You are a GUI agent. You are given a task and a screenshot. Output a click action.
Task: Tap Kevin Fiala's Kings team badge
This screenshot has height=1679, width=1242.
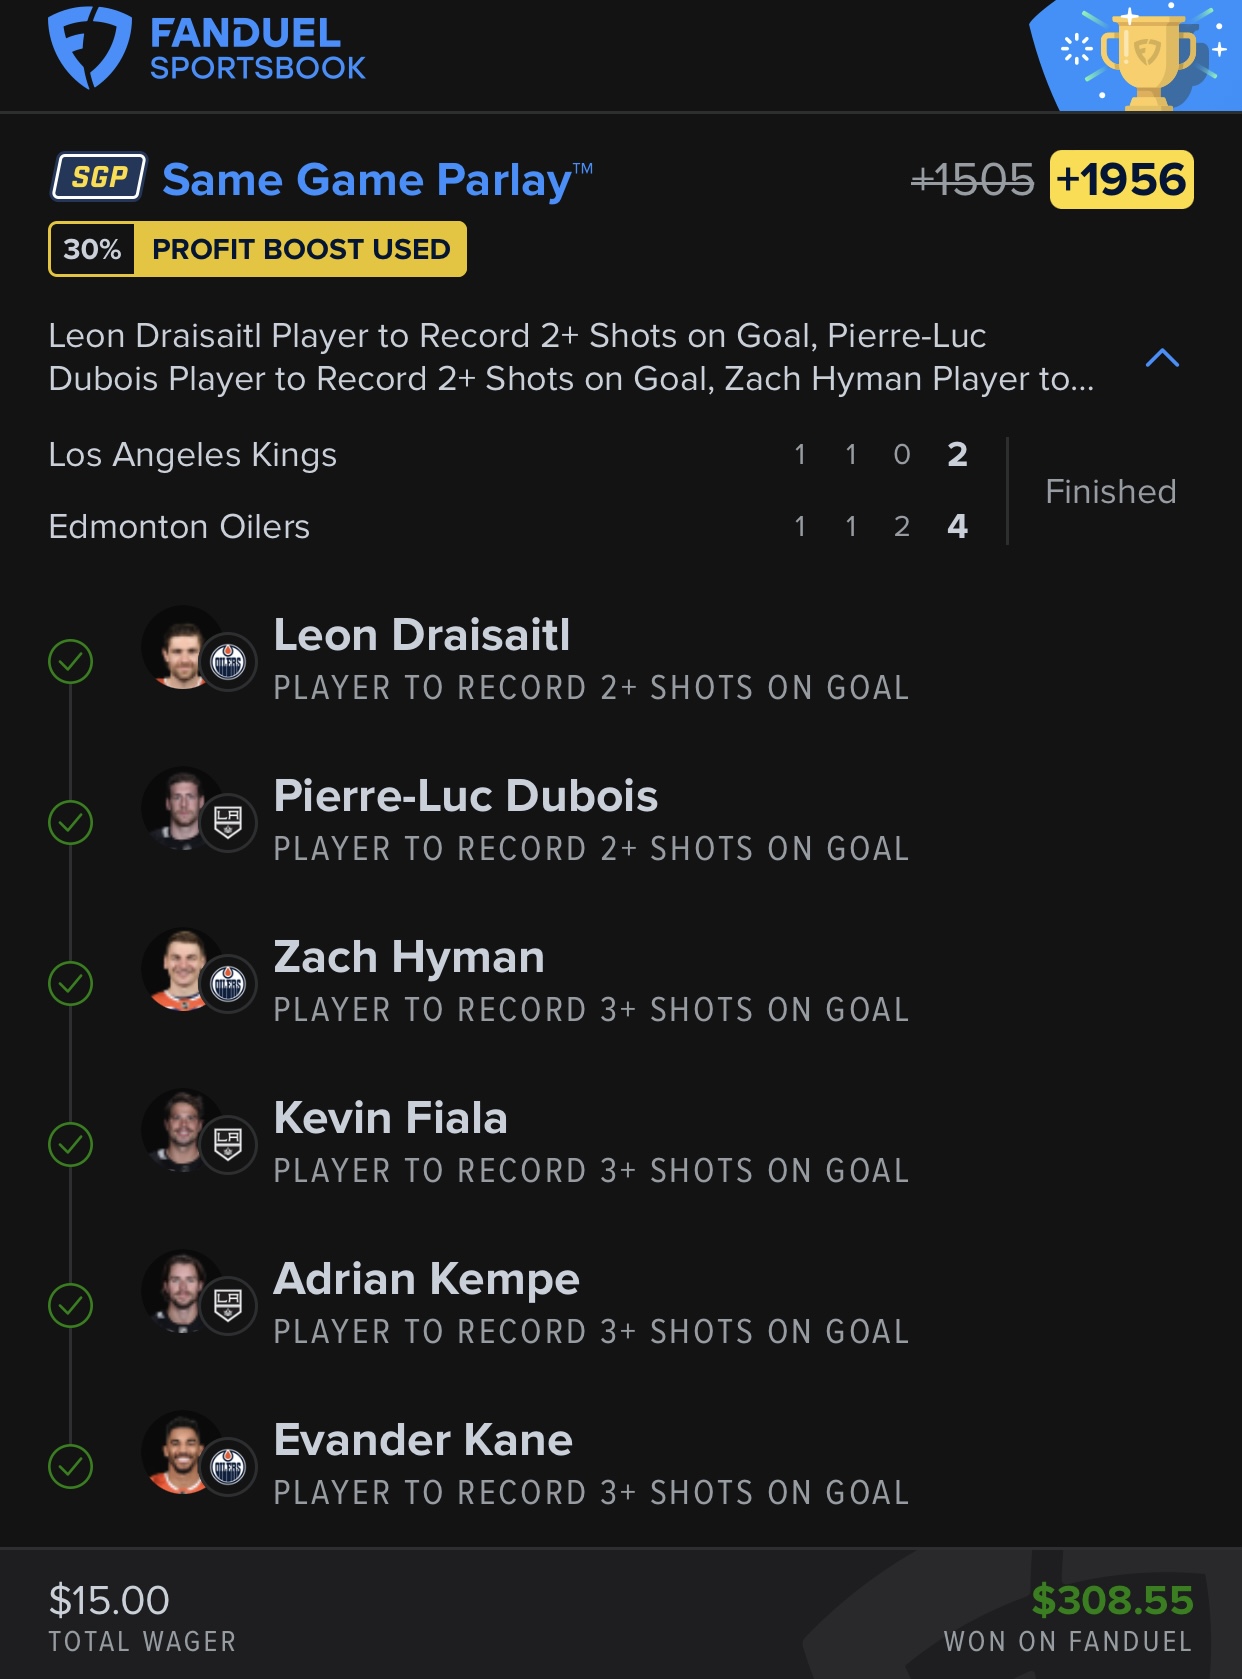pyautogui.click(x=228, y=1145)
